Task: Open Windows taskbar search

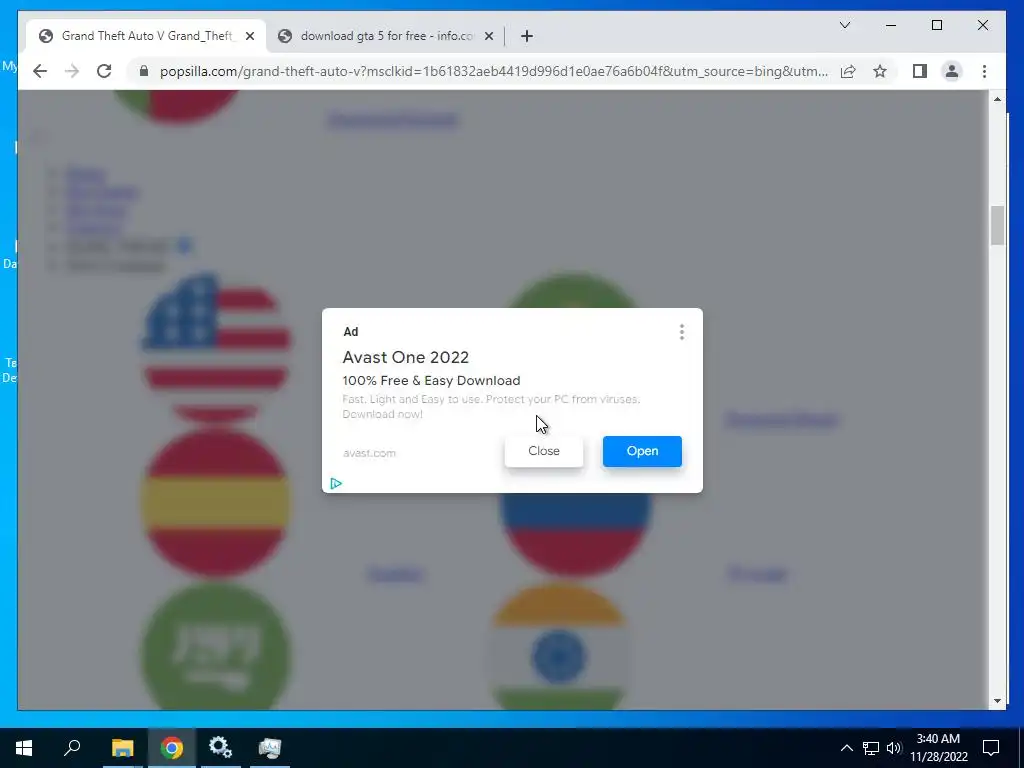Action: click(x=72, y=748)
